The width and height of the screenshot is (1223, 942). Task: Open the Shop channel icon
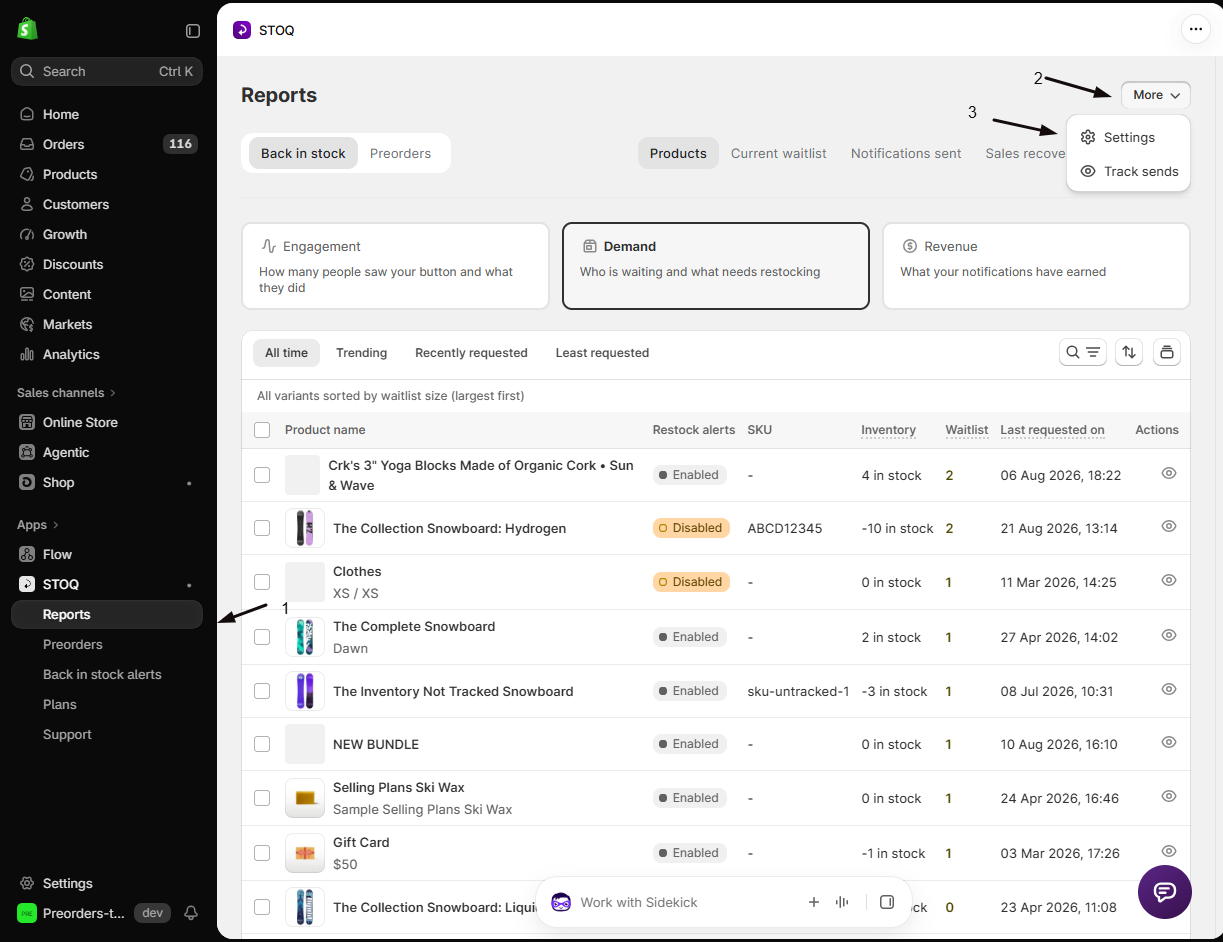tap(27, 482)
